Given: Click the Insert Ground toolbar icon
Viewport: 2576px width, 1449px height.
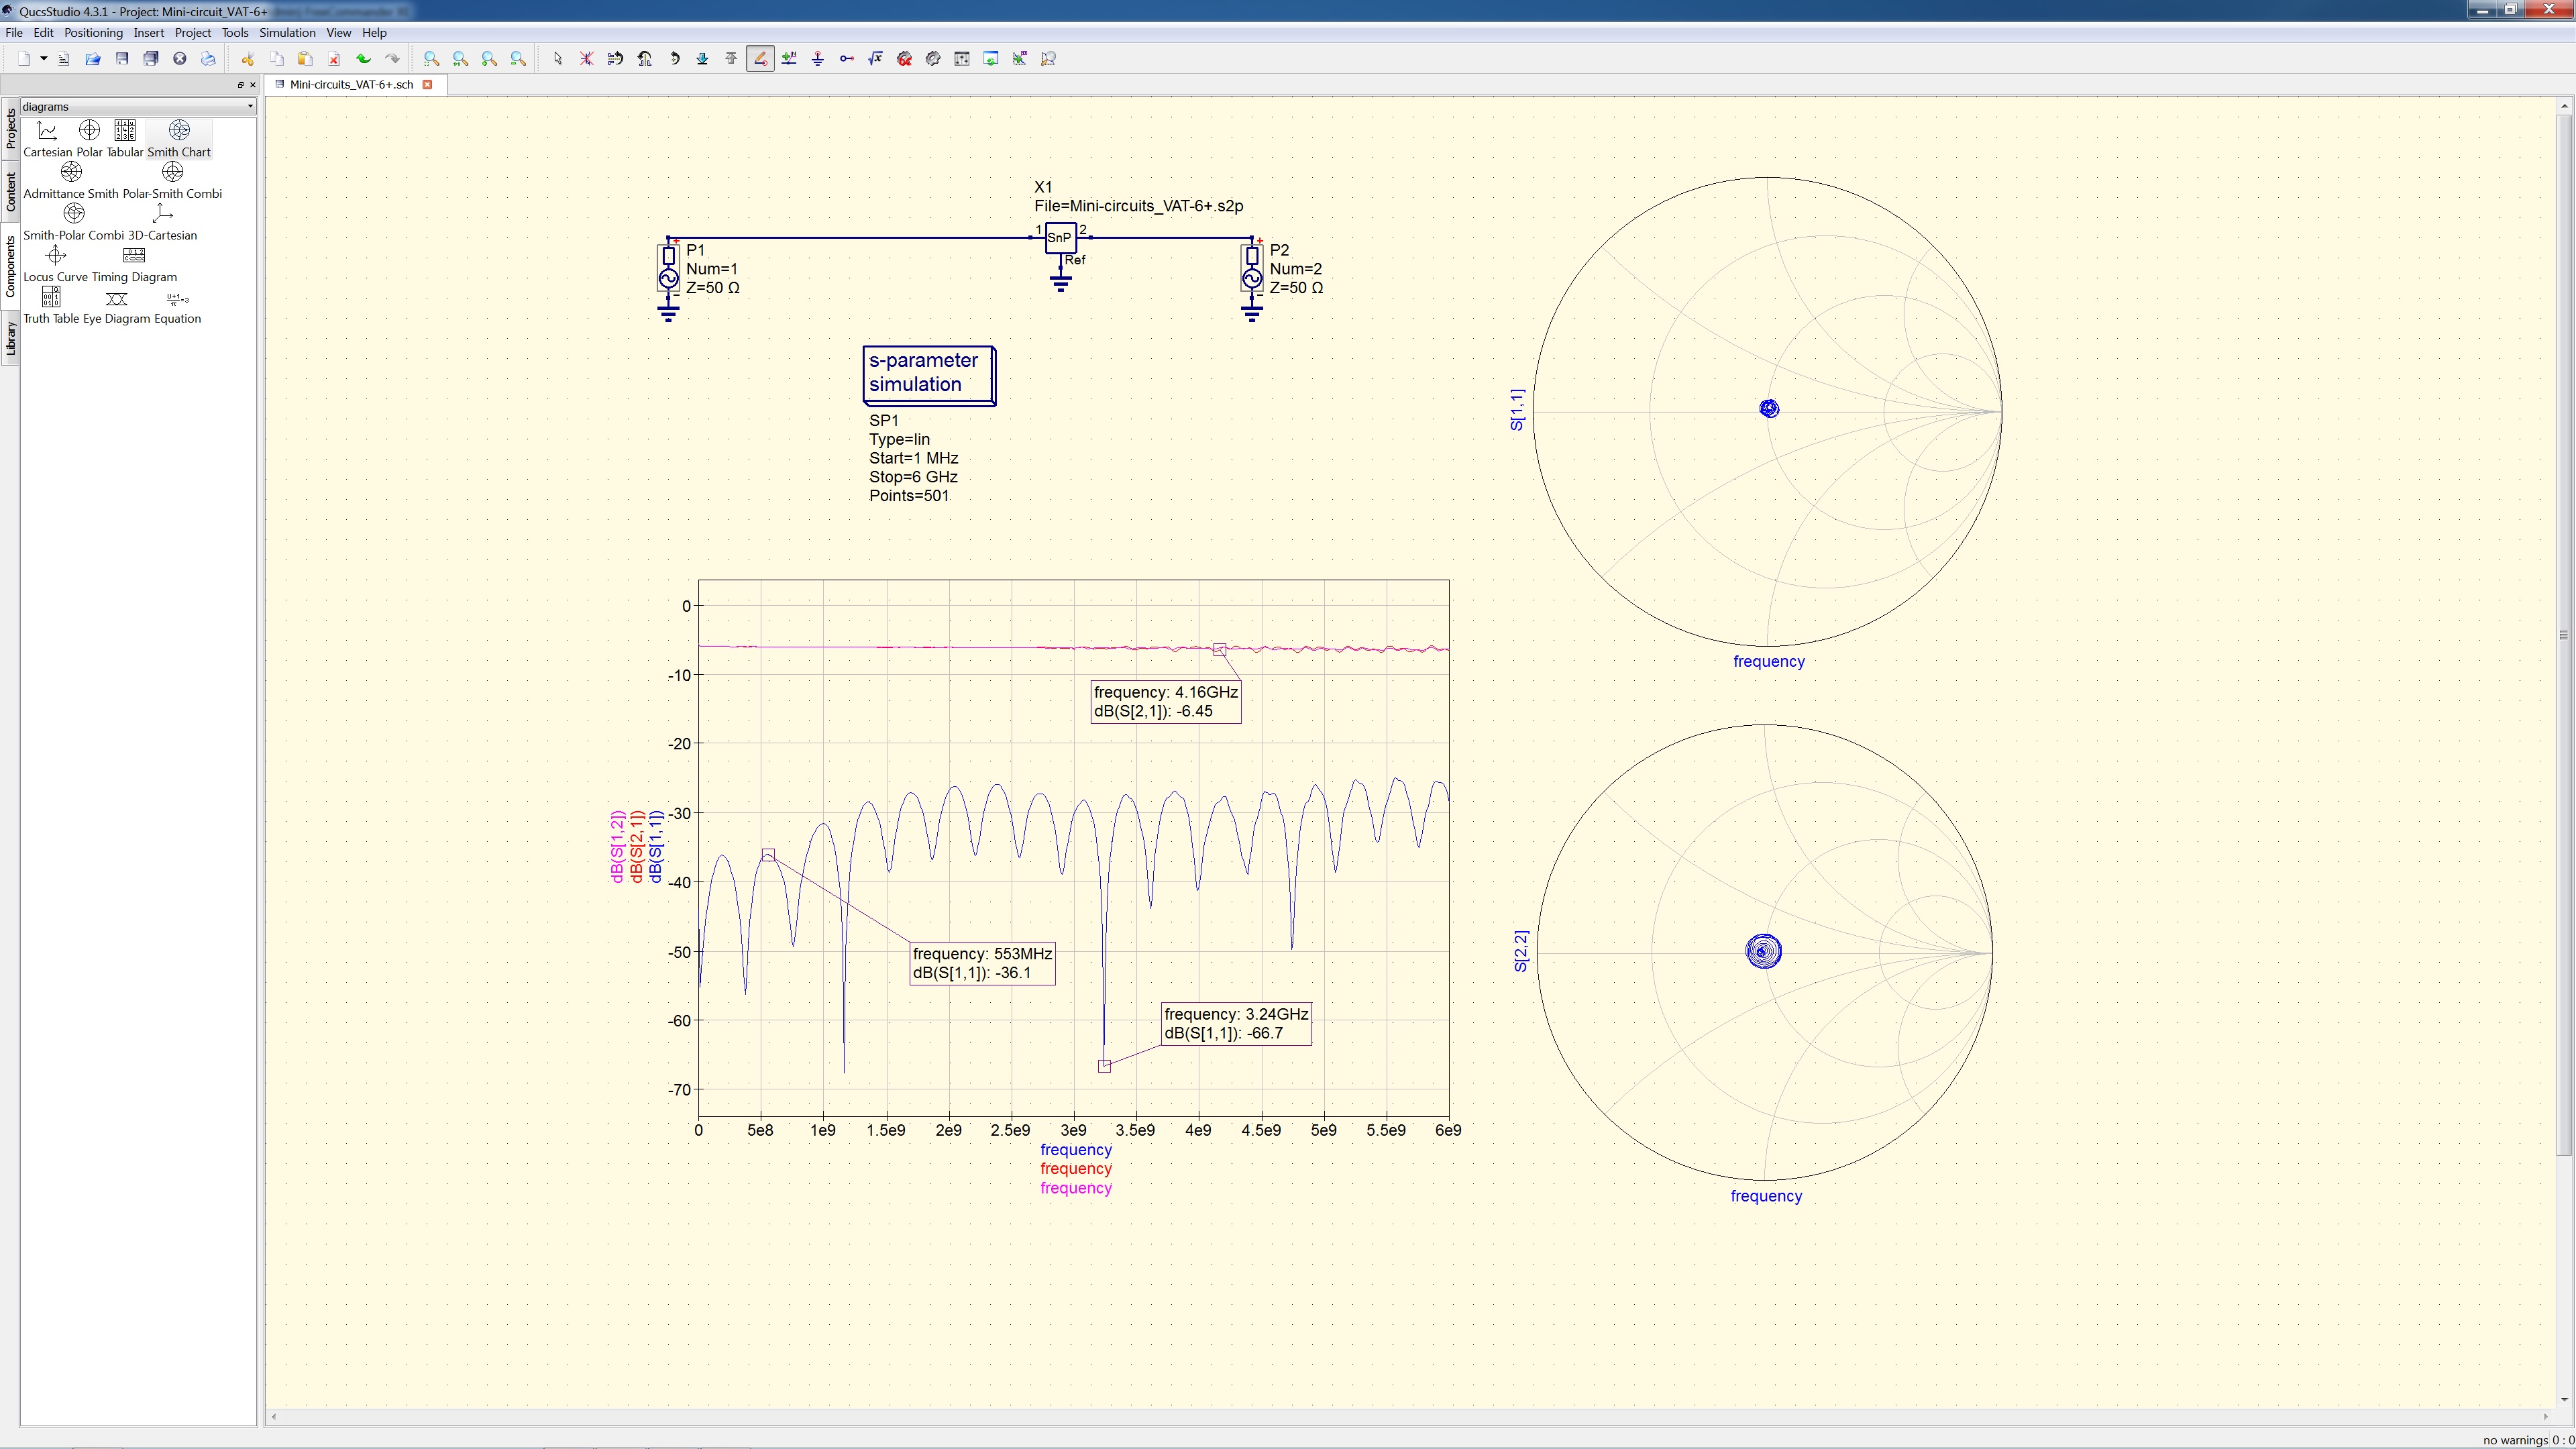Looking at the screenshot, I should tap(817, 59).
